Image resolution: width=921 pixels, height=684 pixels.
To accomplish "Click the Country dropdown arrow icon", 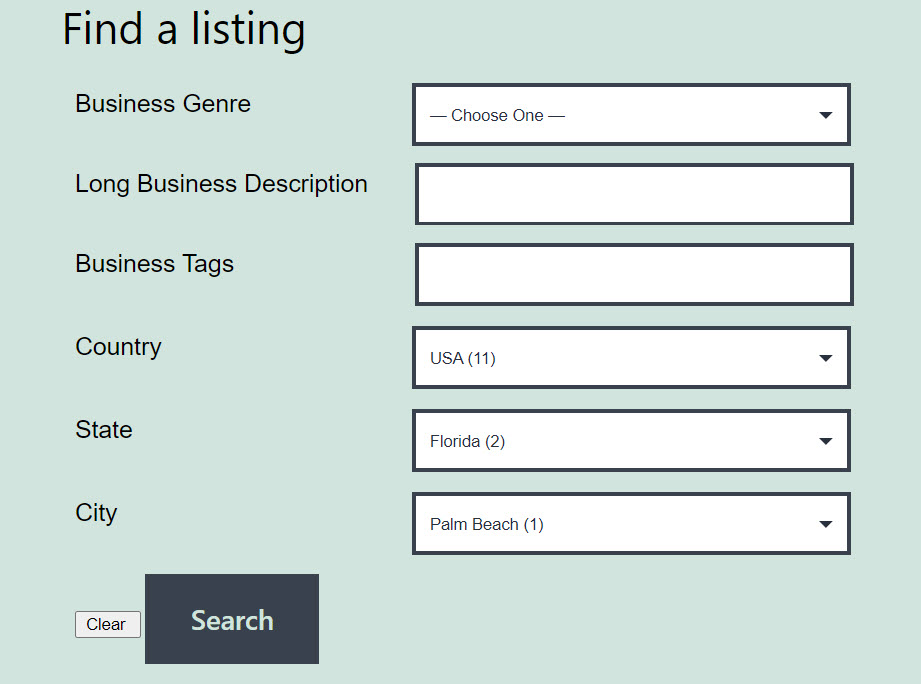I will pyautogui.click(x=825, y=358).
